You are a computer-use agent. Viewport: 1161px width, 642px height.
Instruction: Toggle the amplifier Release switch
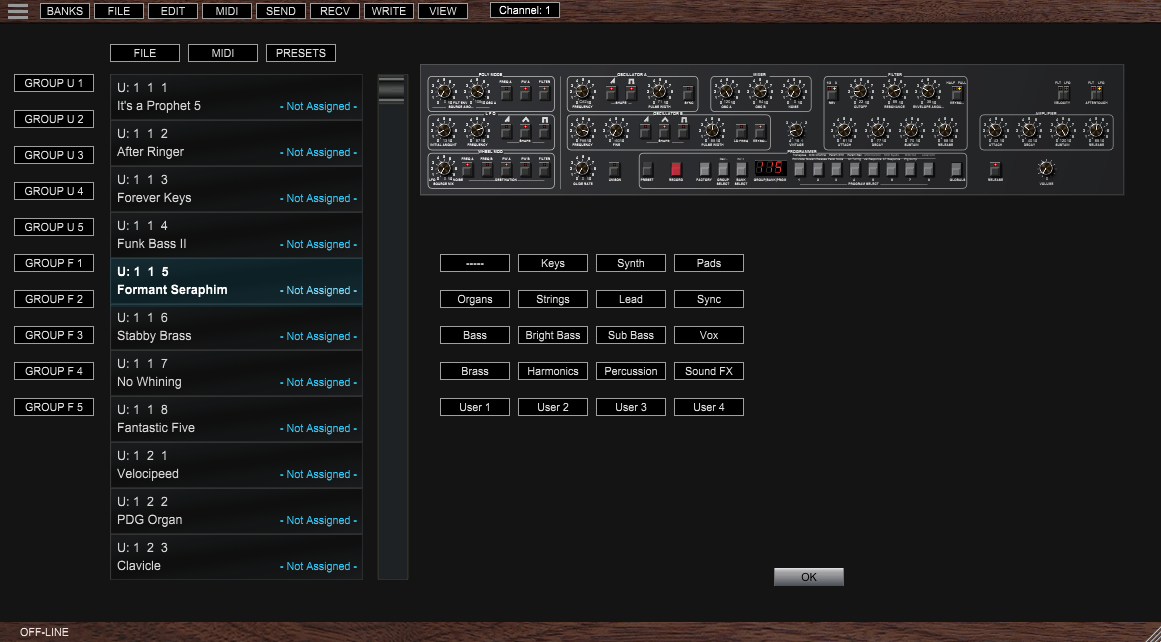[995, 168]
